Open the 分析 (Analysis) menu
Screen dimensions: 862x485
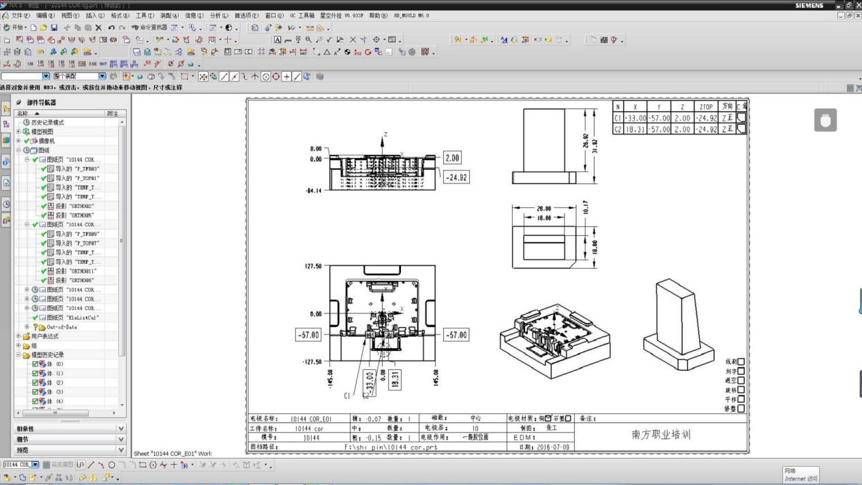coord(219,15)
